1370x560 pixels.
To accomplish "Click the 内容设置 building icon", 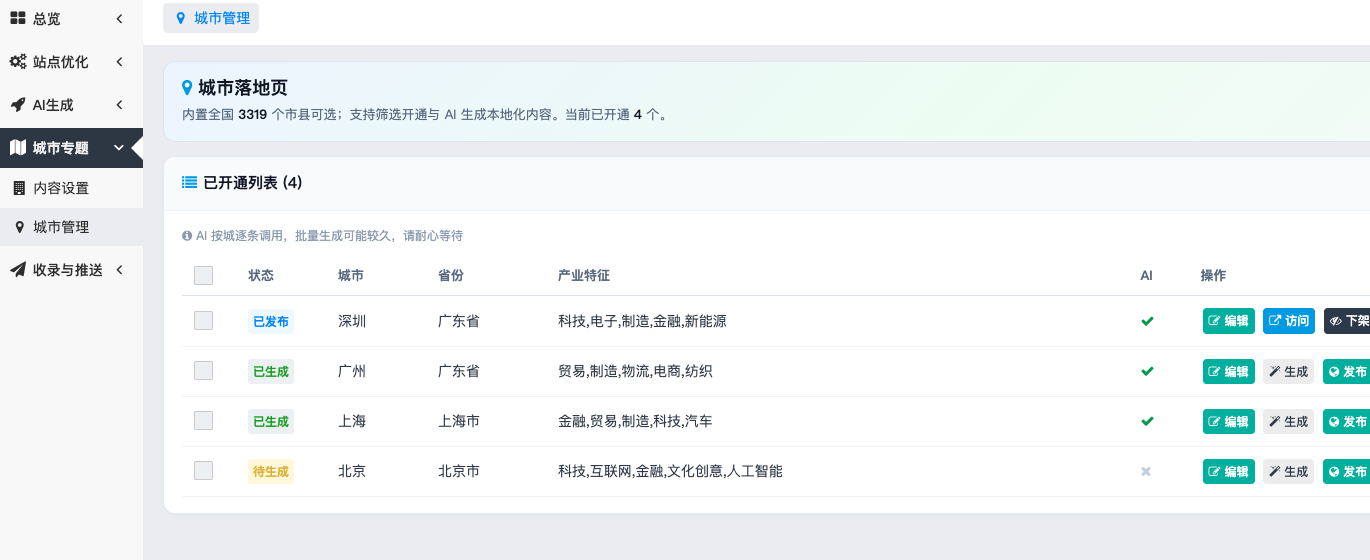I will (18, 188).
